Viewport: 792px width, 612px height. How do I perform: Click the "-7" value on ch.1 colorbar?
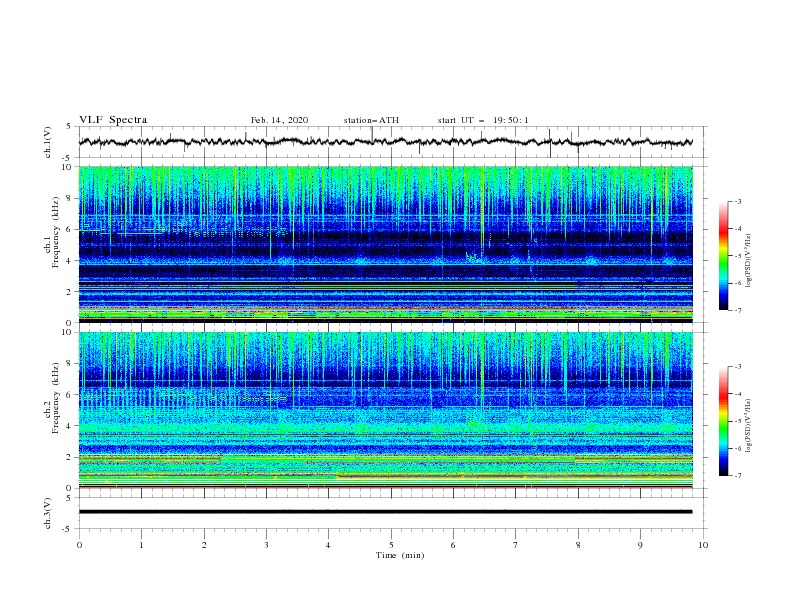pyautogui.click(x=737, y=311)
